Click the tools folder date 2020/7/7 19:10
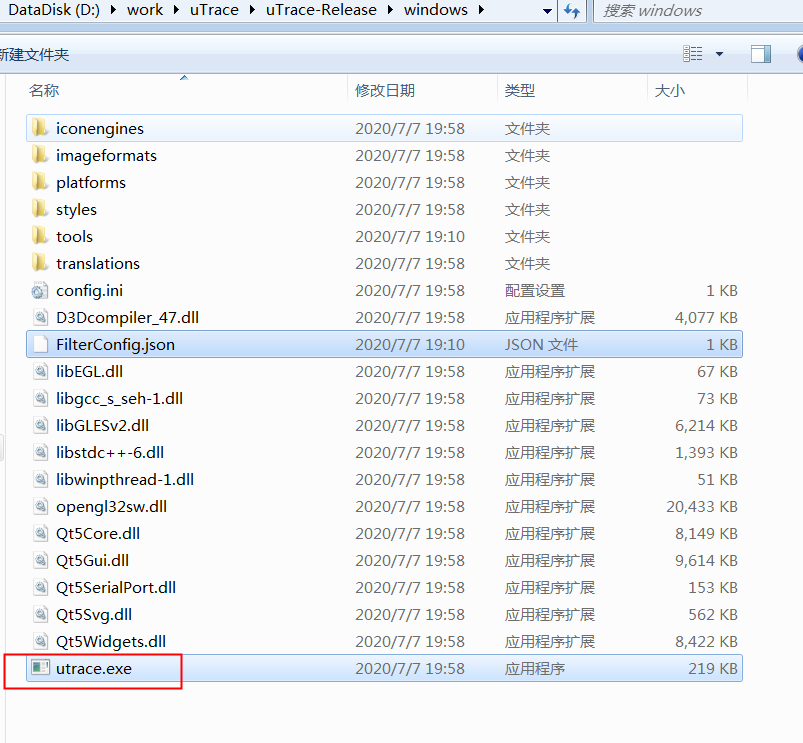 pyautogui.click(x=410, y=237)
